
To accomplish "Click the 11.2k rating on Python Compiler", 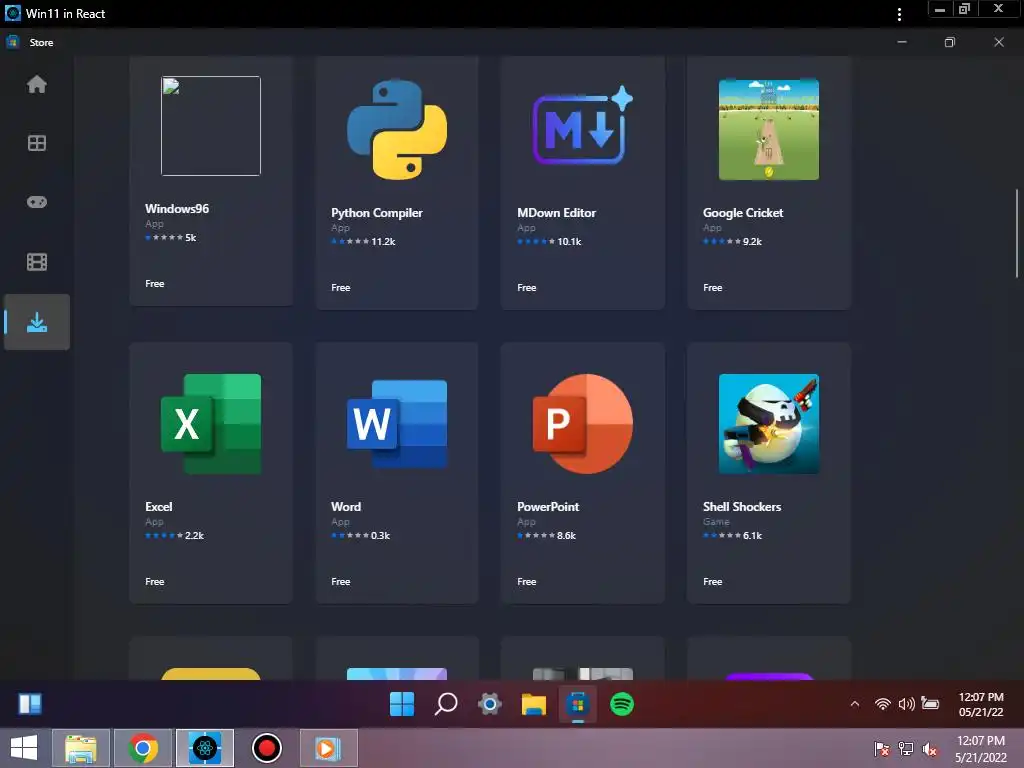I will click(x=383, y=242).
